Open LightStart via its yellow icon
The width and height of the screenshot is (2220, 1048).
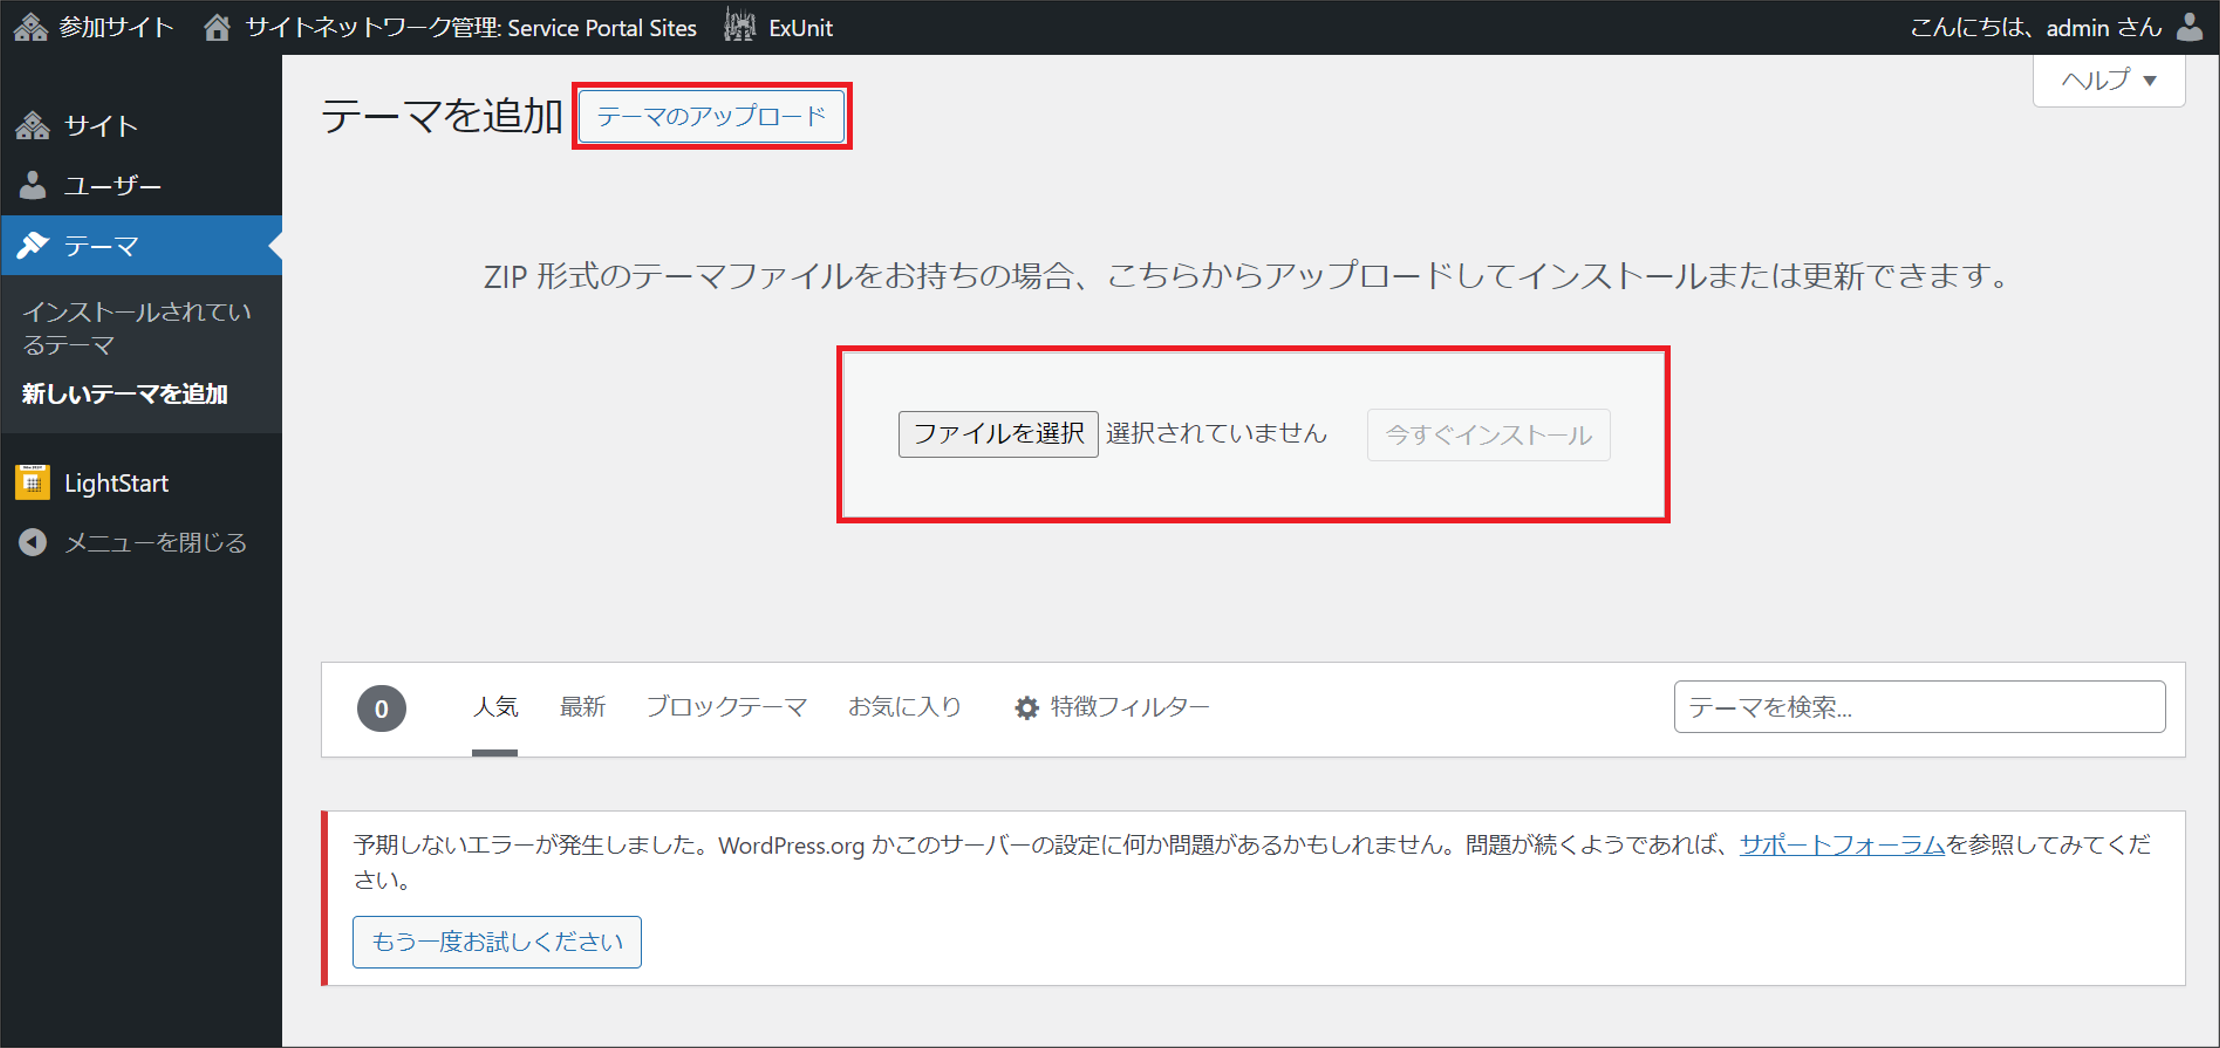tap(33, 482)
